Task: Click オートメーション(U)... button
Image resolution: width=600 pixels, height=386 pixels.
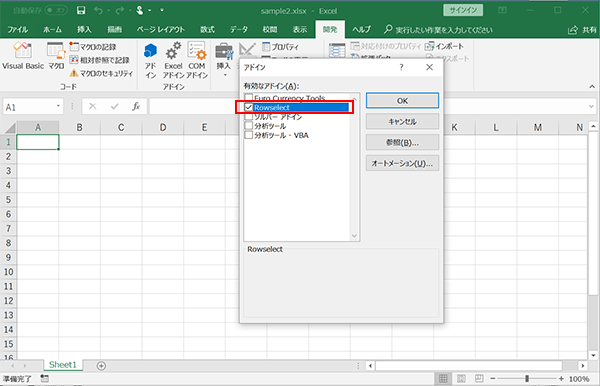Action: click(x=402, y=163)
